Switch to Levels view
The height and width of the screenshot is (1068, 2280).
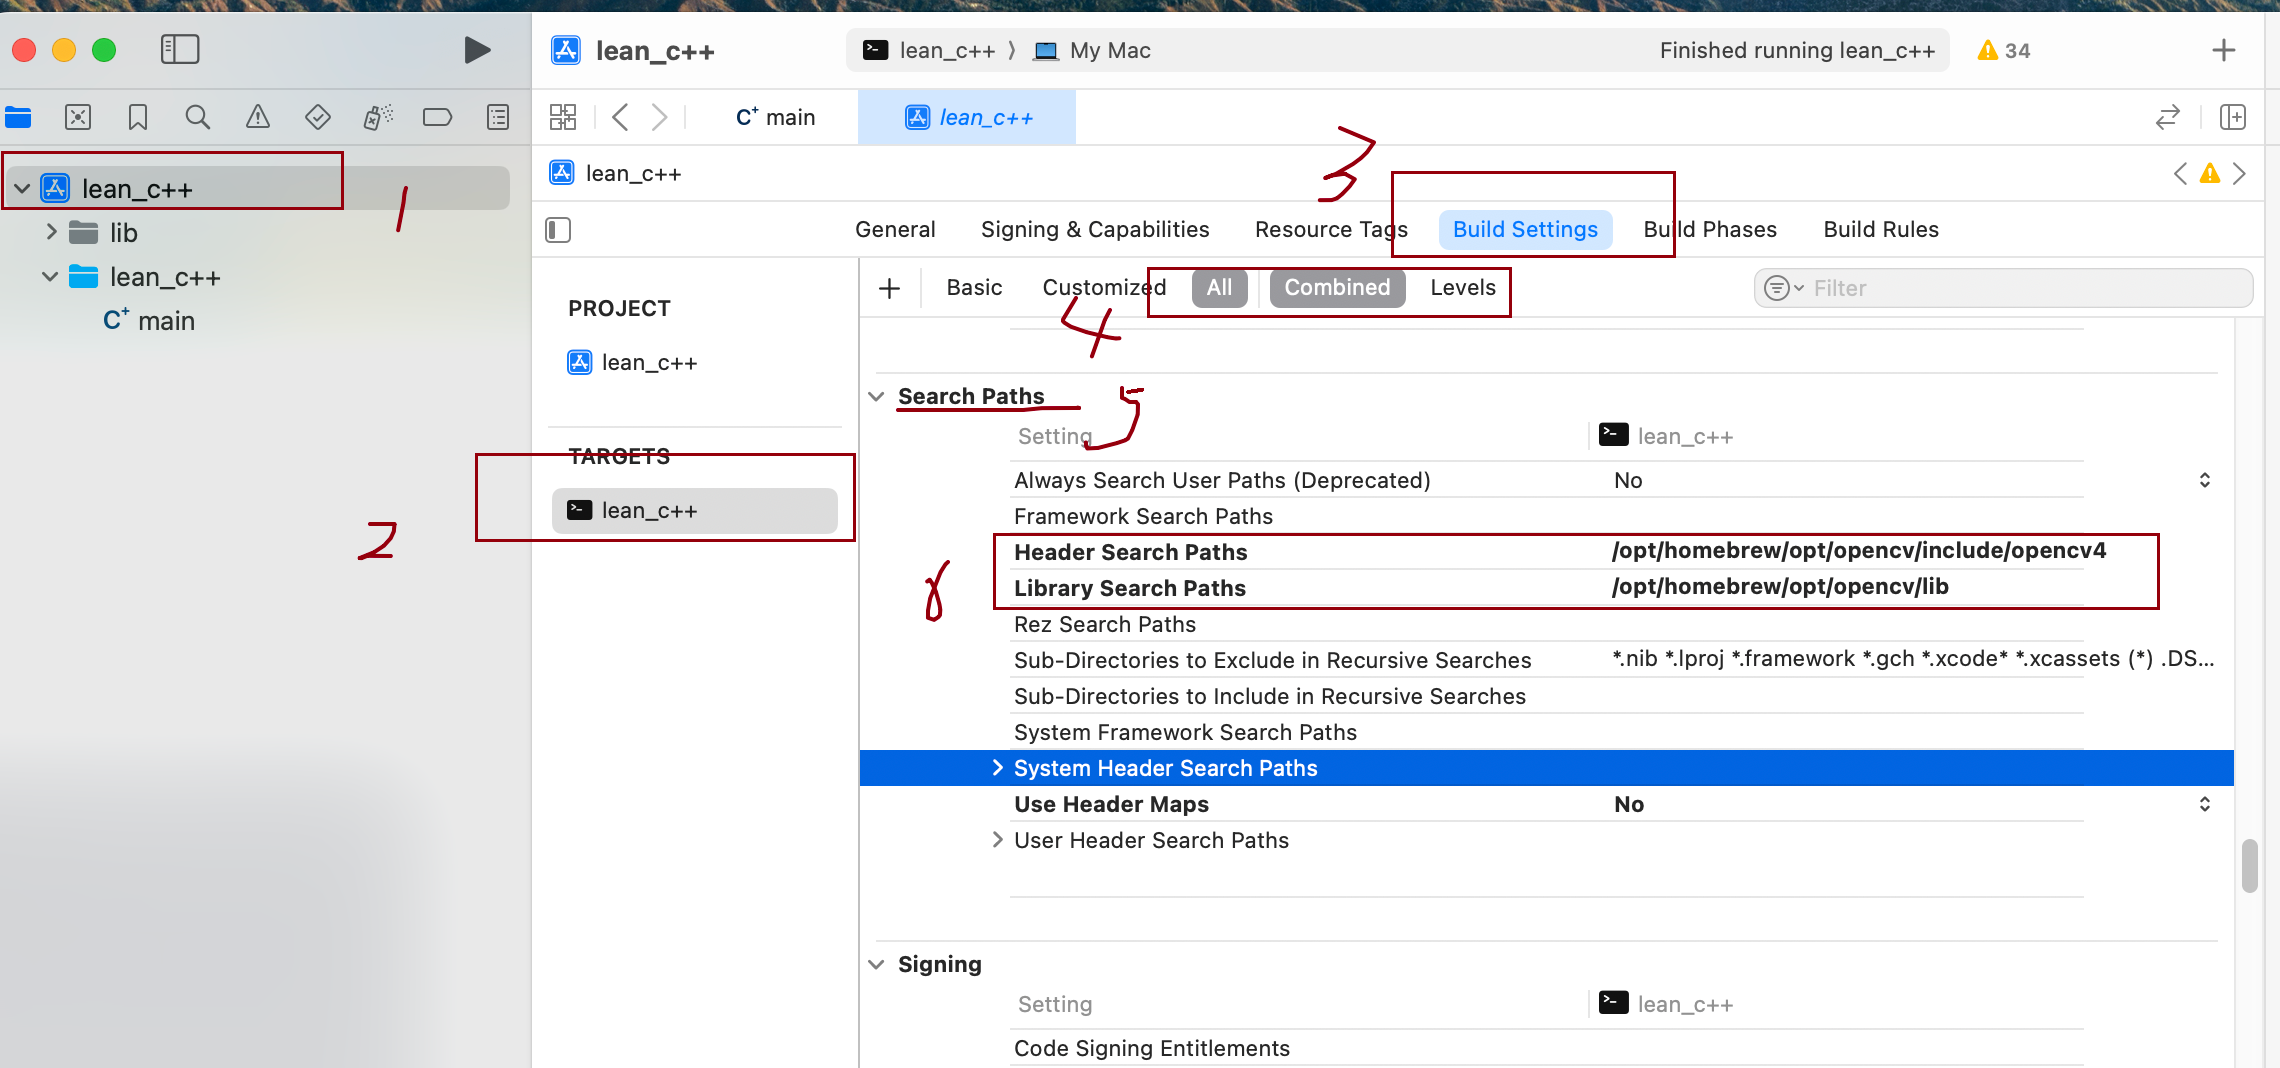coord(1462,288)
